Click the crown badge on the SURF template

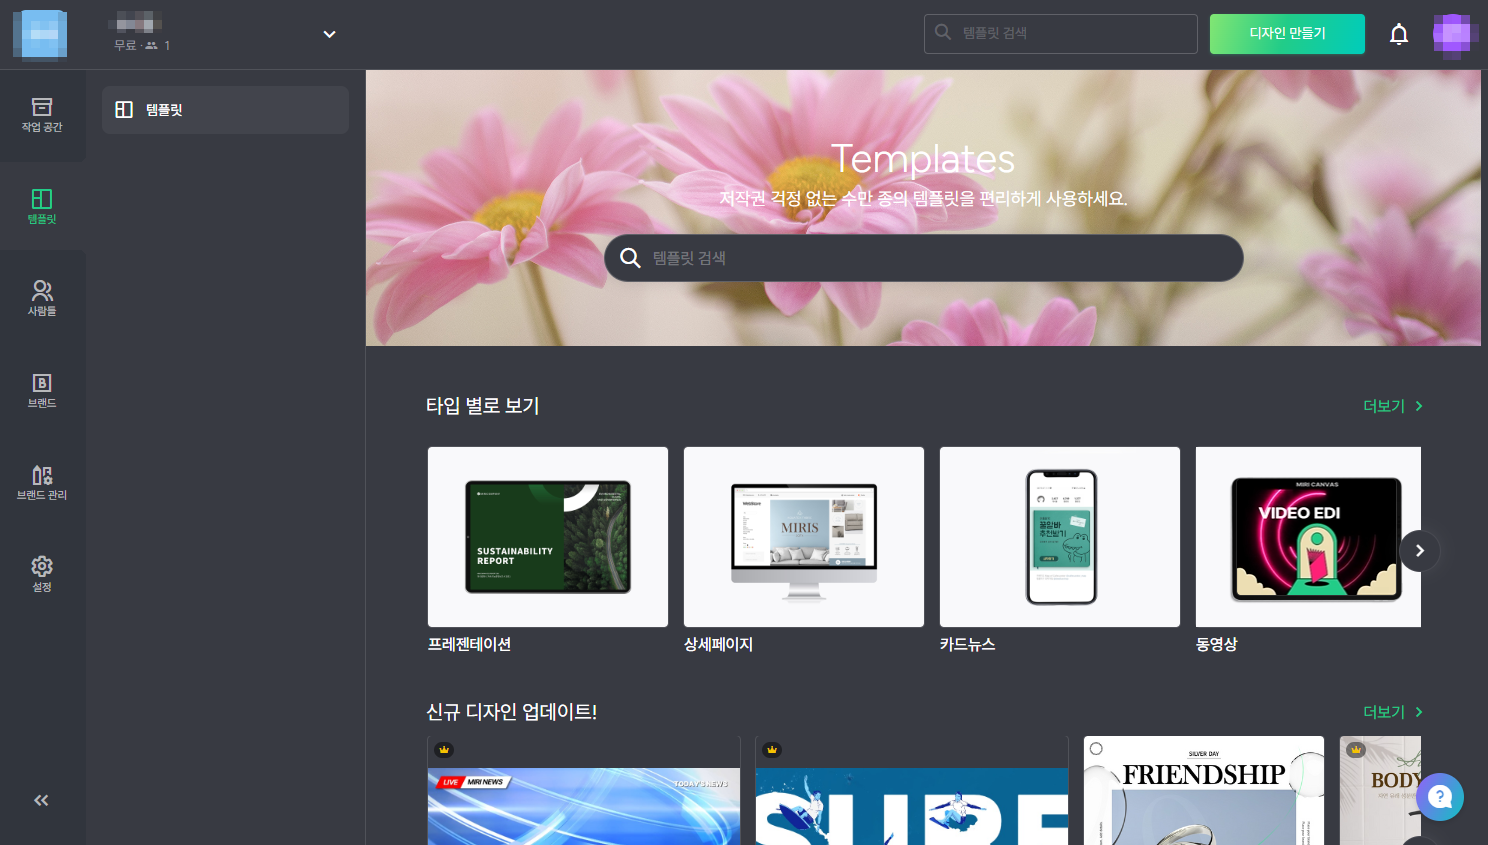772,750
